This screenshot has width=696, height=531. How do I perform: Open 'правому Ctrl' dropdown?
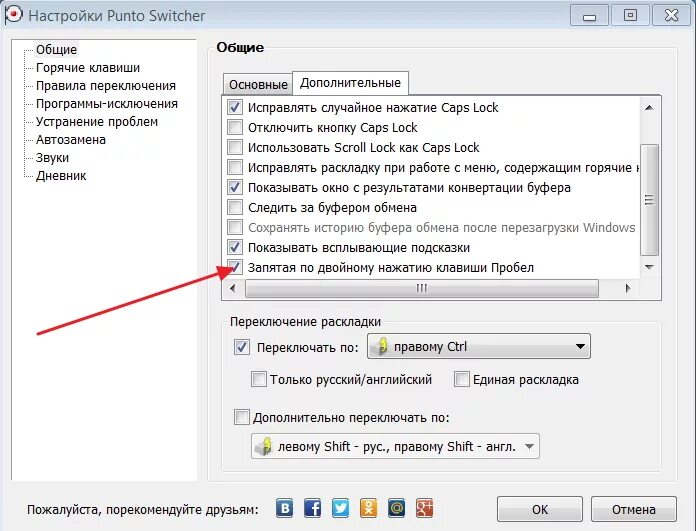478,346
